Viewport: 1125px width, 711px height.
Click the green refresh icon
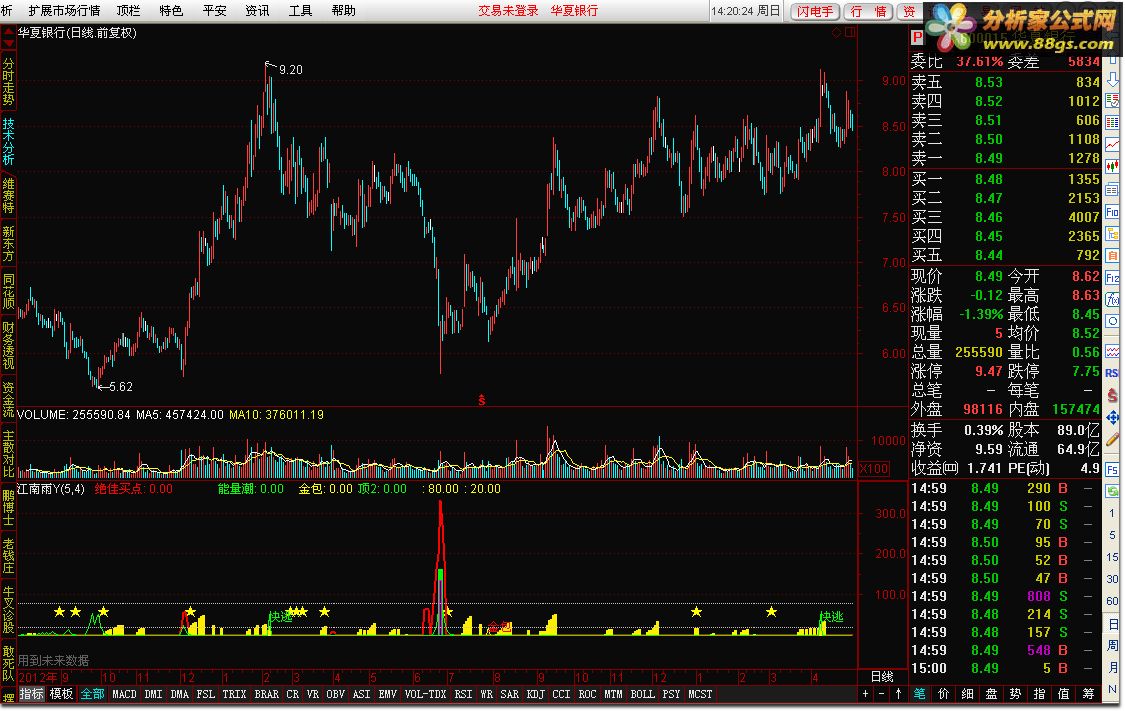click(x=1112, y=491)
